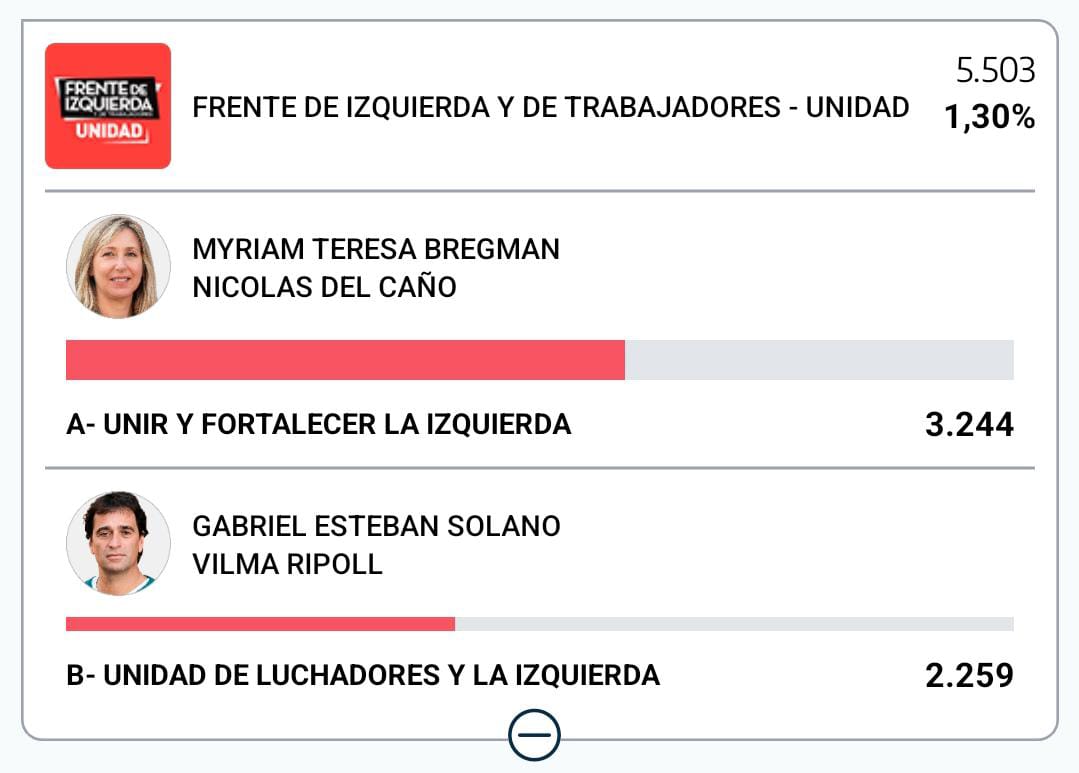Click the 1,30% percentage value
This screenshot has width=1079, height=773.
989,118
